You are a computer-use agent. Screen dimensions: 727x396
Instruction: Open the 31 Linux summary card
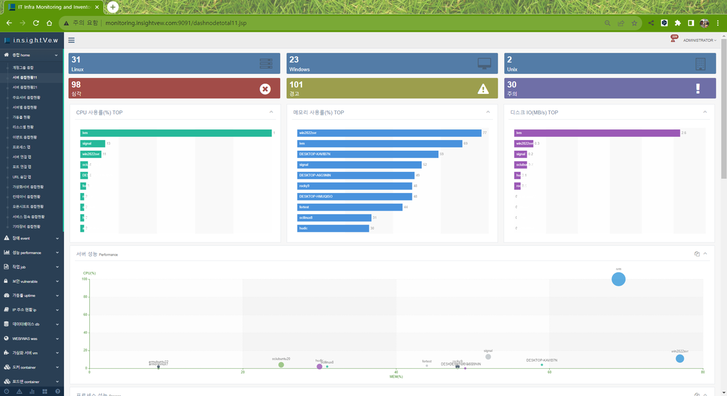174,64
